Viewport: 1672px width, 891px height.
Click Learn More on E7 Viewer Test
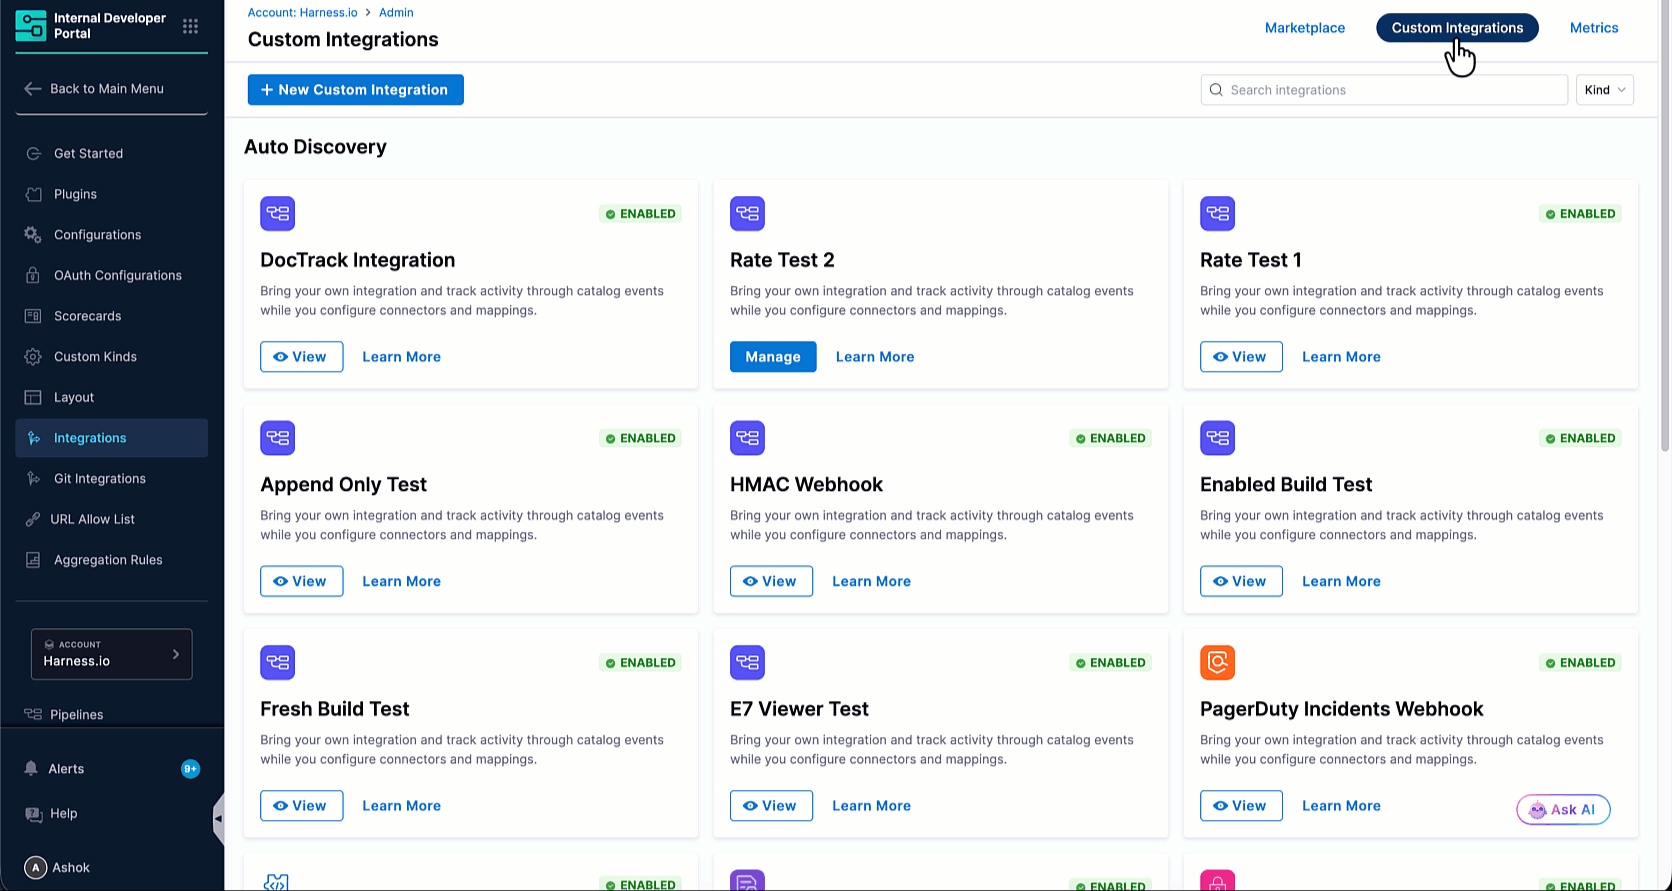pos(871,806)
